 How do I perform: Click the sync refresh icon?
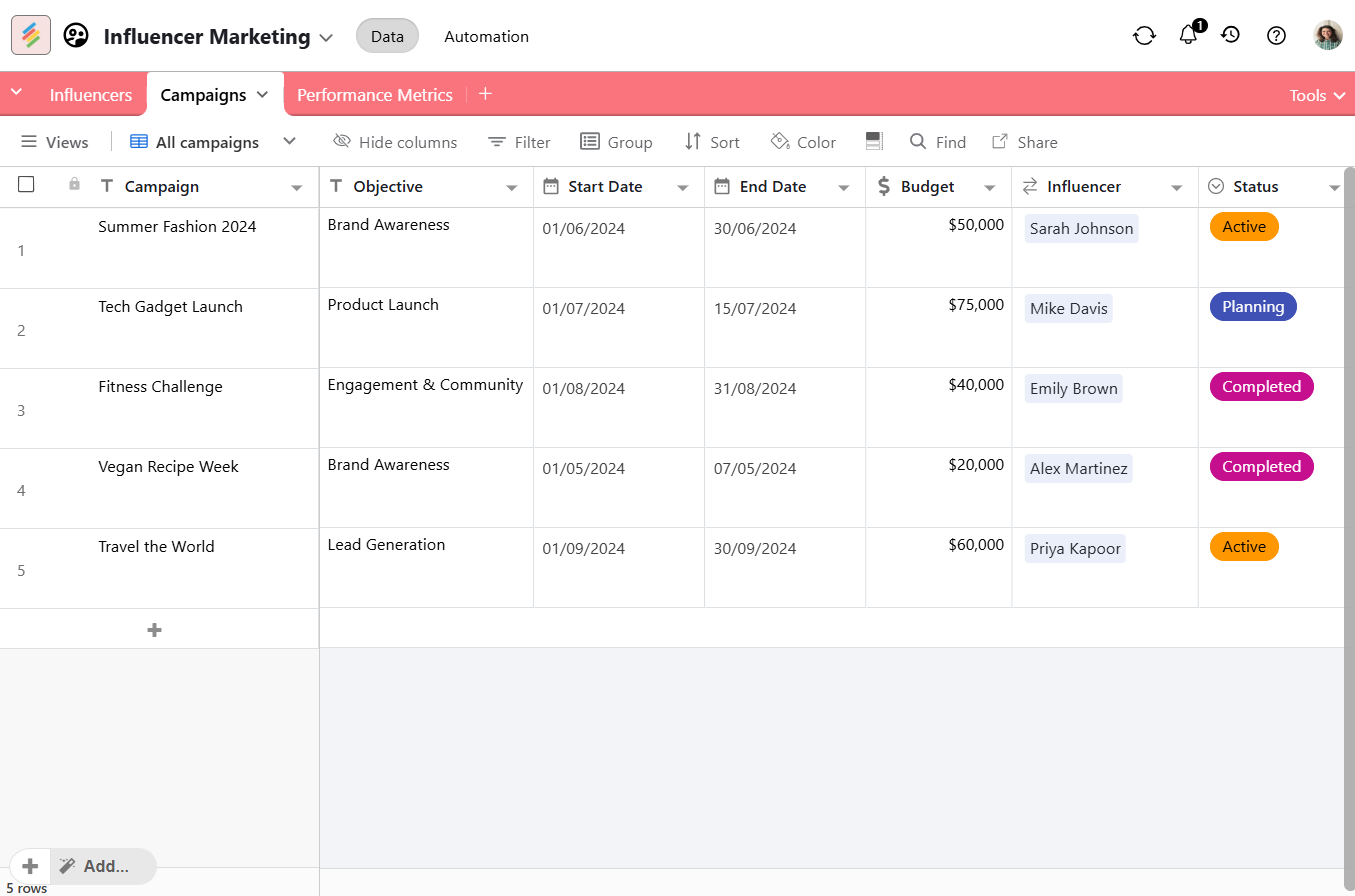point(1144,36)
